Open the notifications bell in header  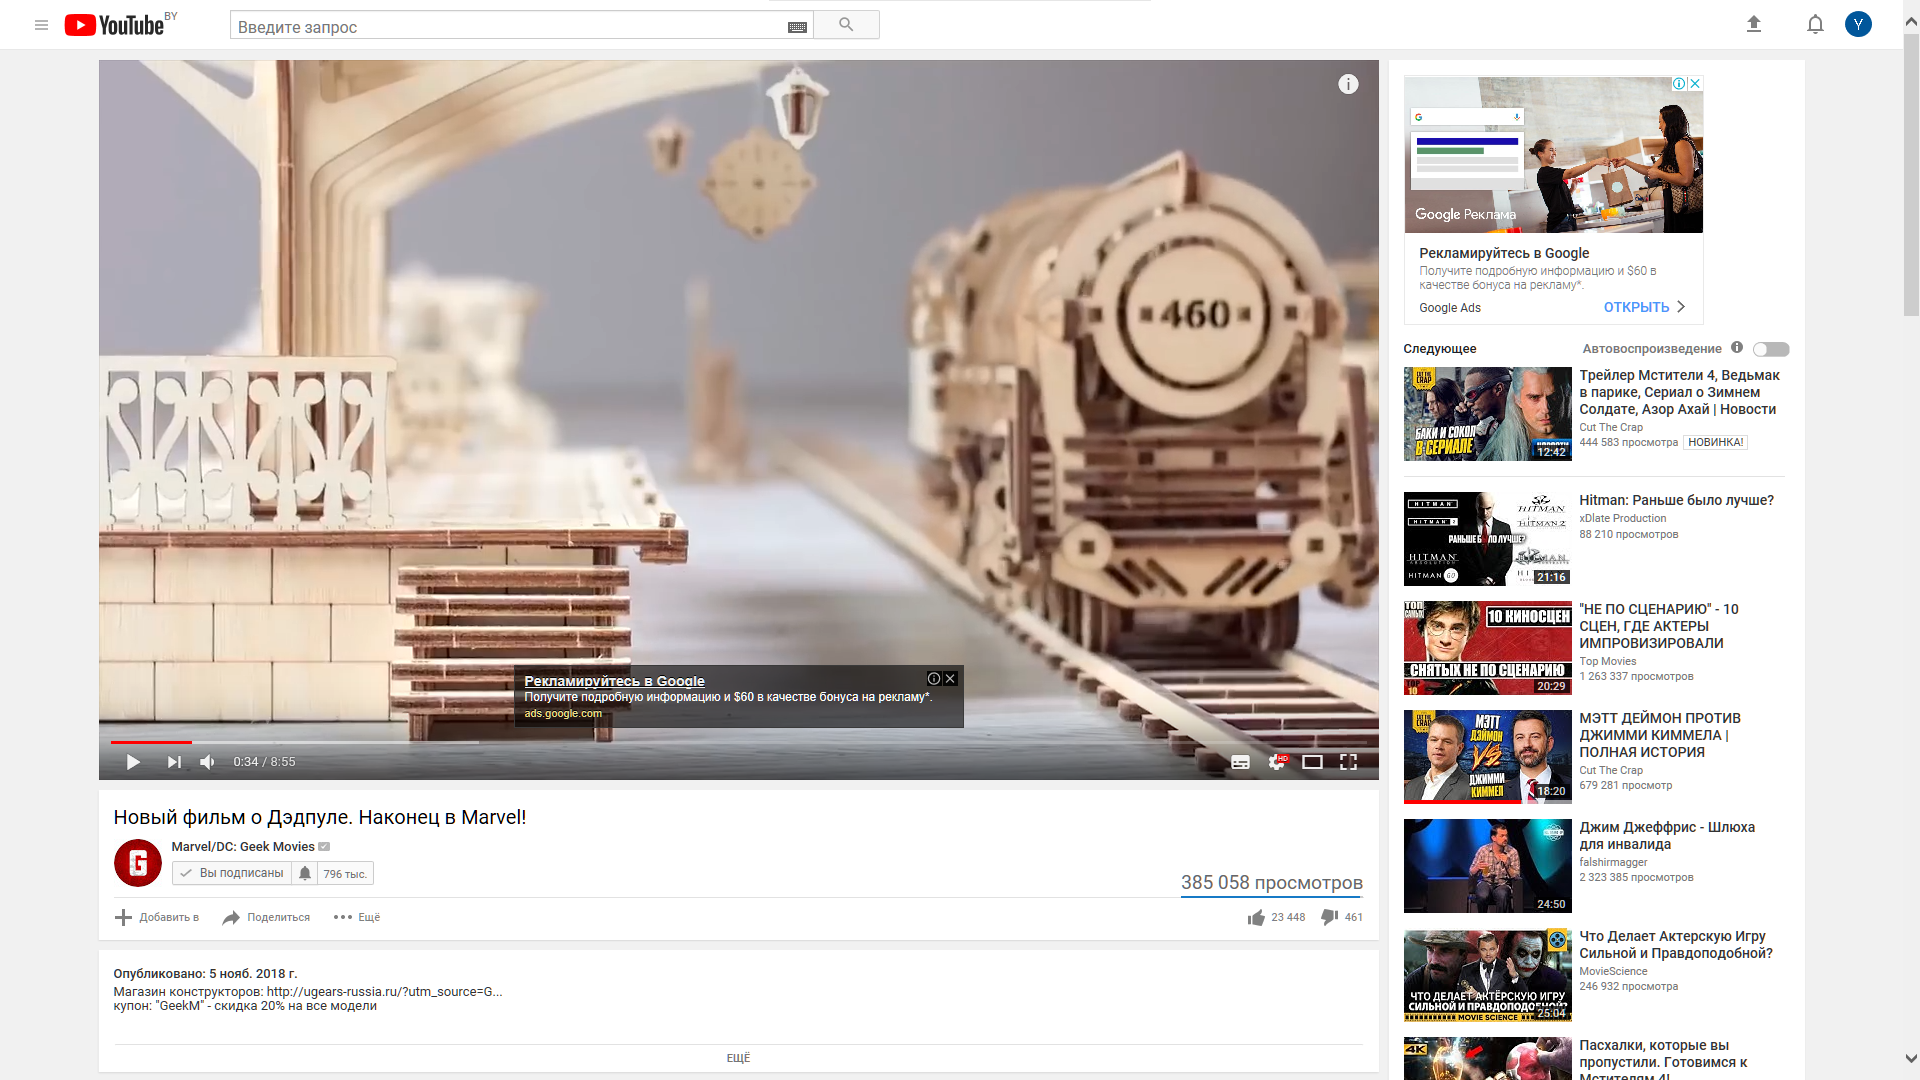click(1815, 25)
